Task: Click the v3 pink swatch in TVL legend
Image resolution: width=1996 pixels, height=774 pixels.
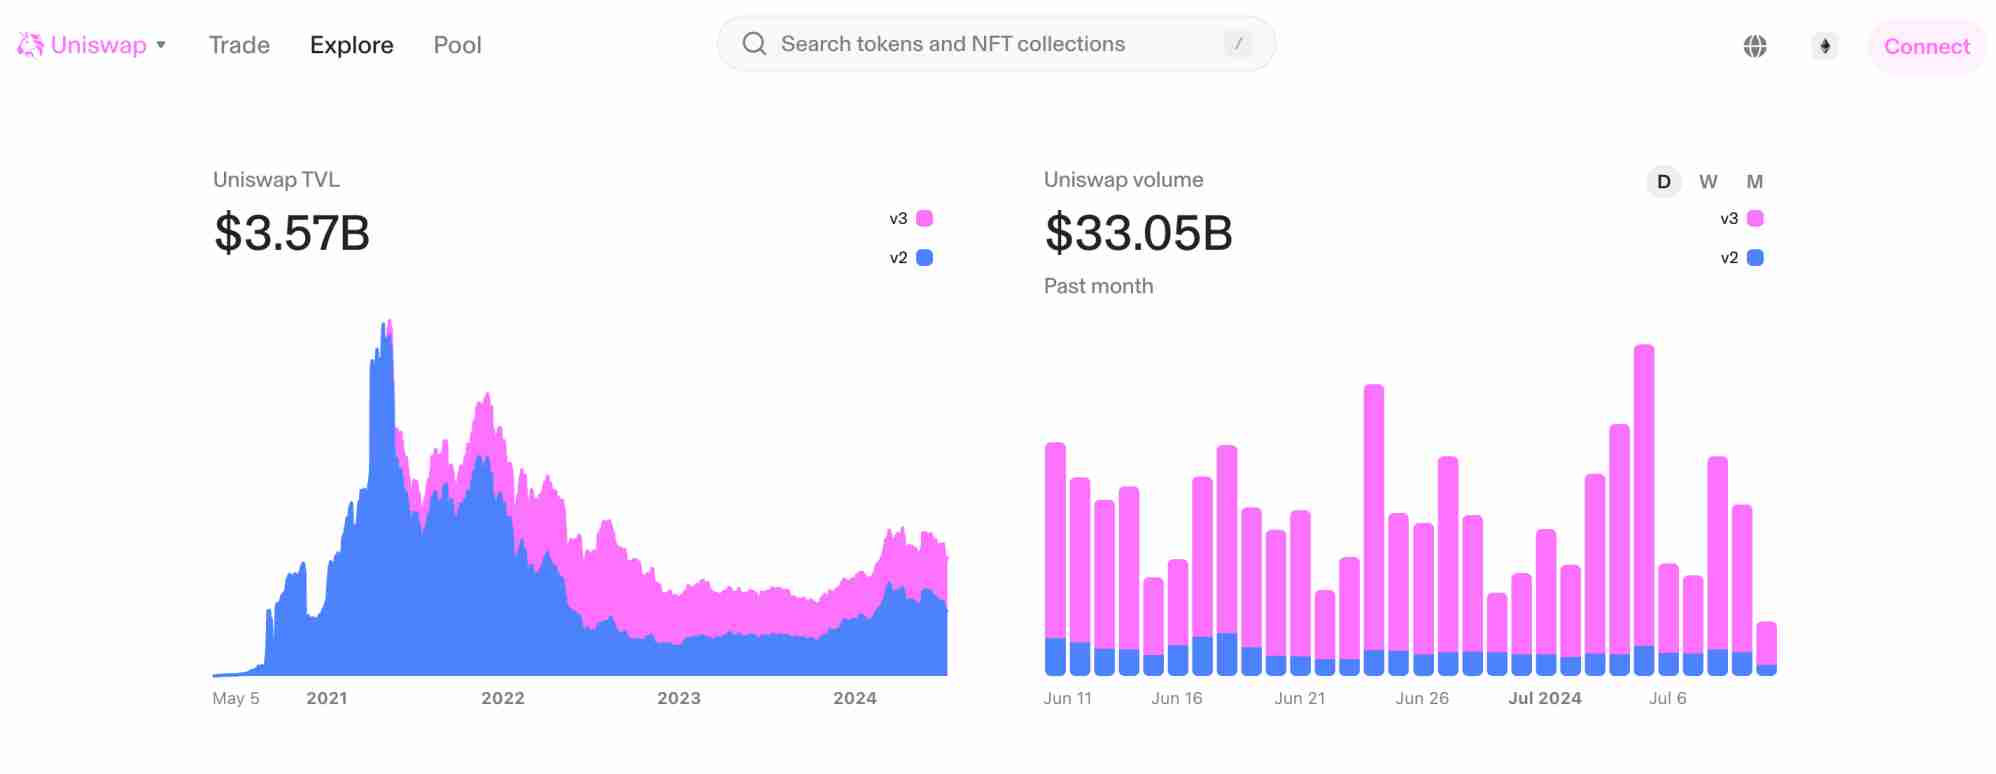Action: 925,218
